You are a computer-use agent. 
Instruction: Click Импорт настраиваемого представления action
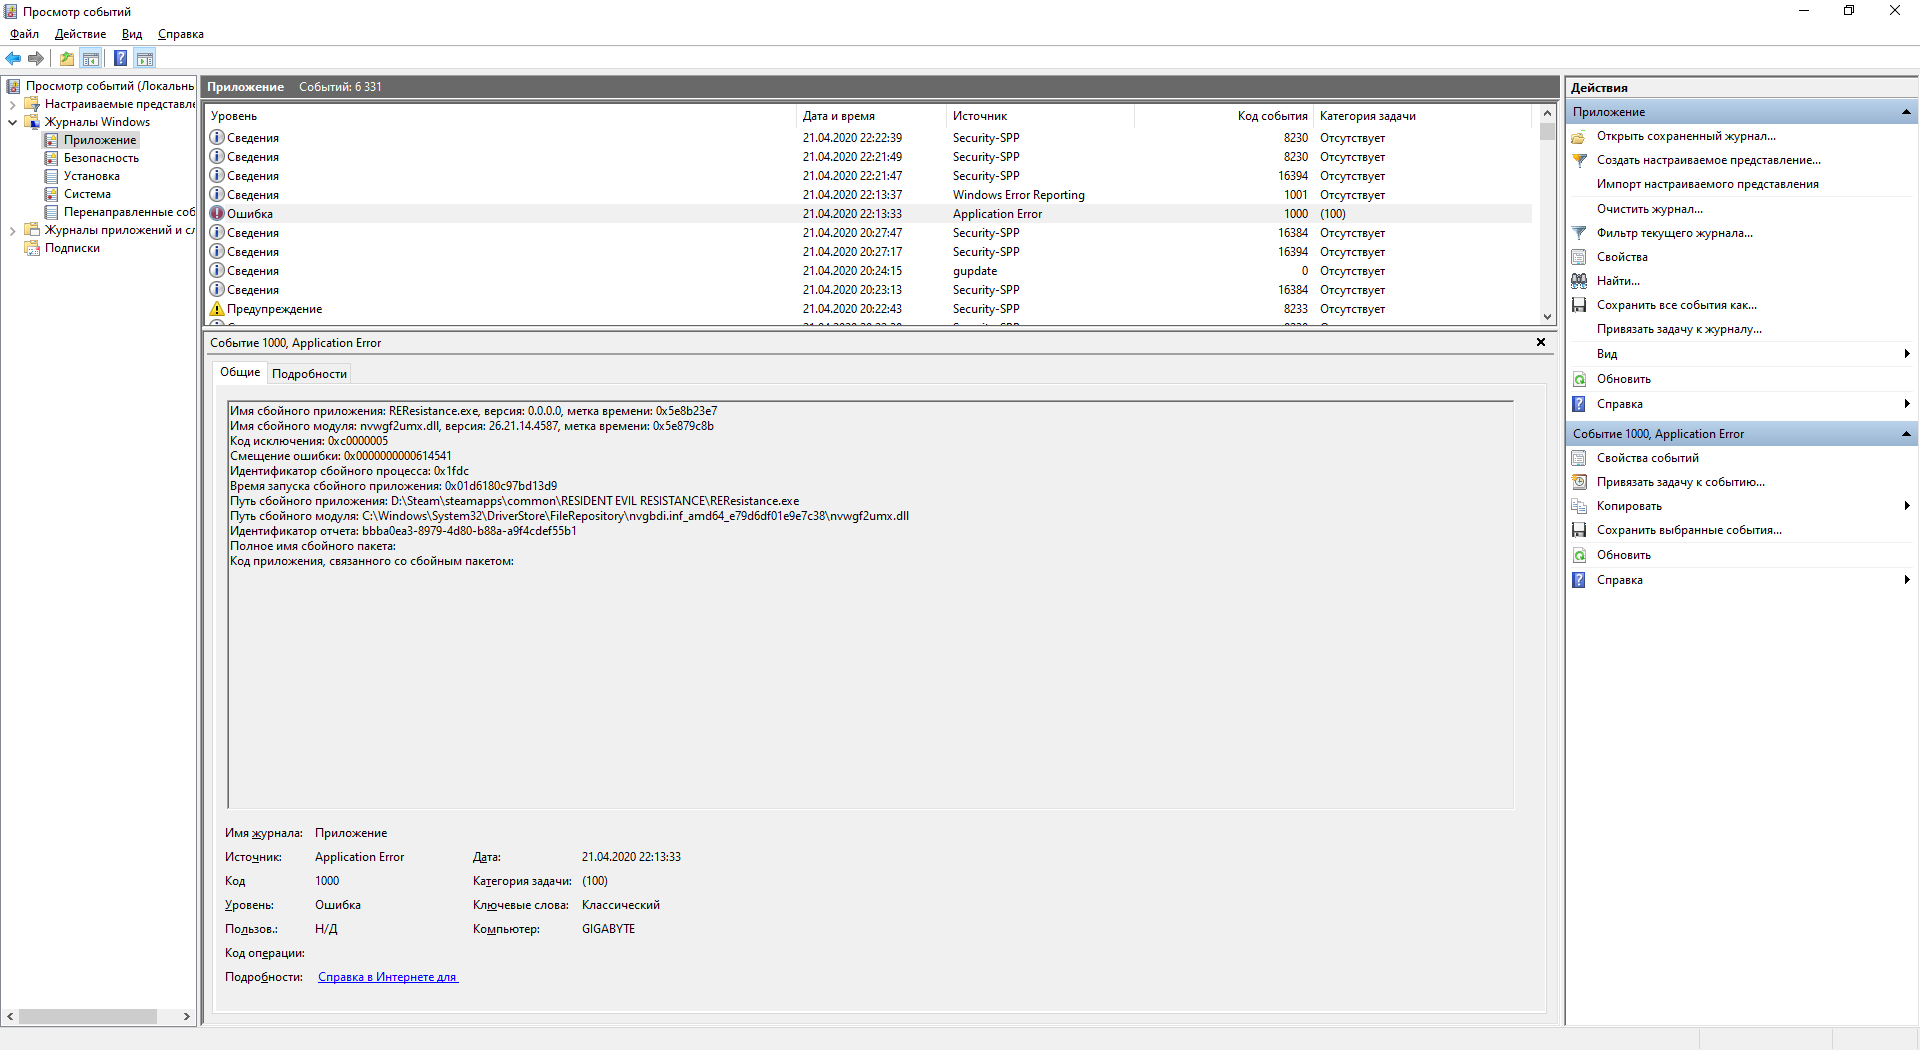coord(1708,184)
